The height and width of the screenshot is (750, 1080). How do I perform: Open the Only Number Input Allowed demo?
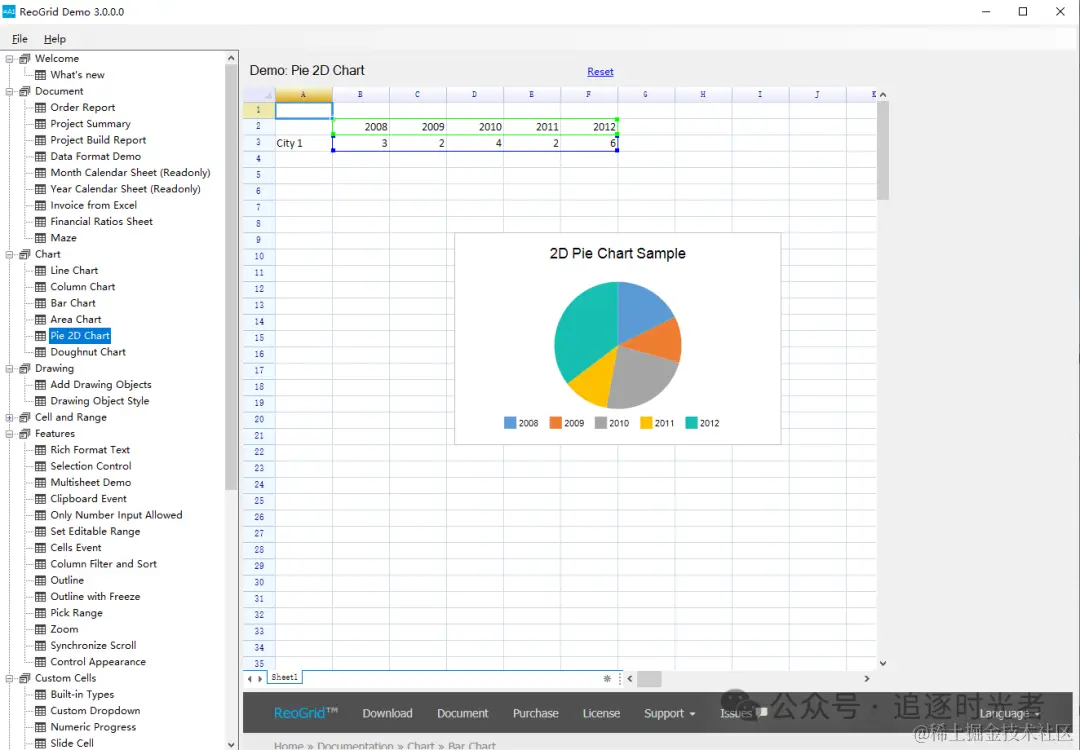coord(116,515)
